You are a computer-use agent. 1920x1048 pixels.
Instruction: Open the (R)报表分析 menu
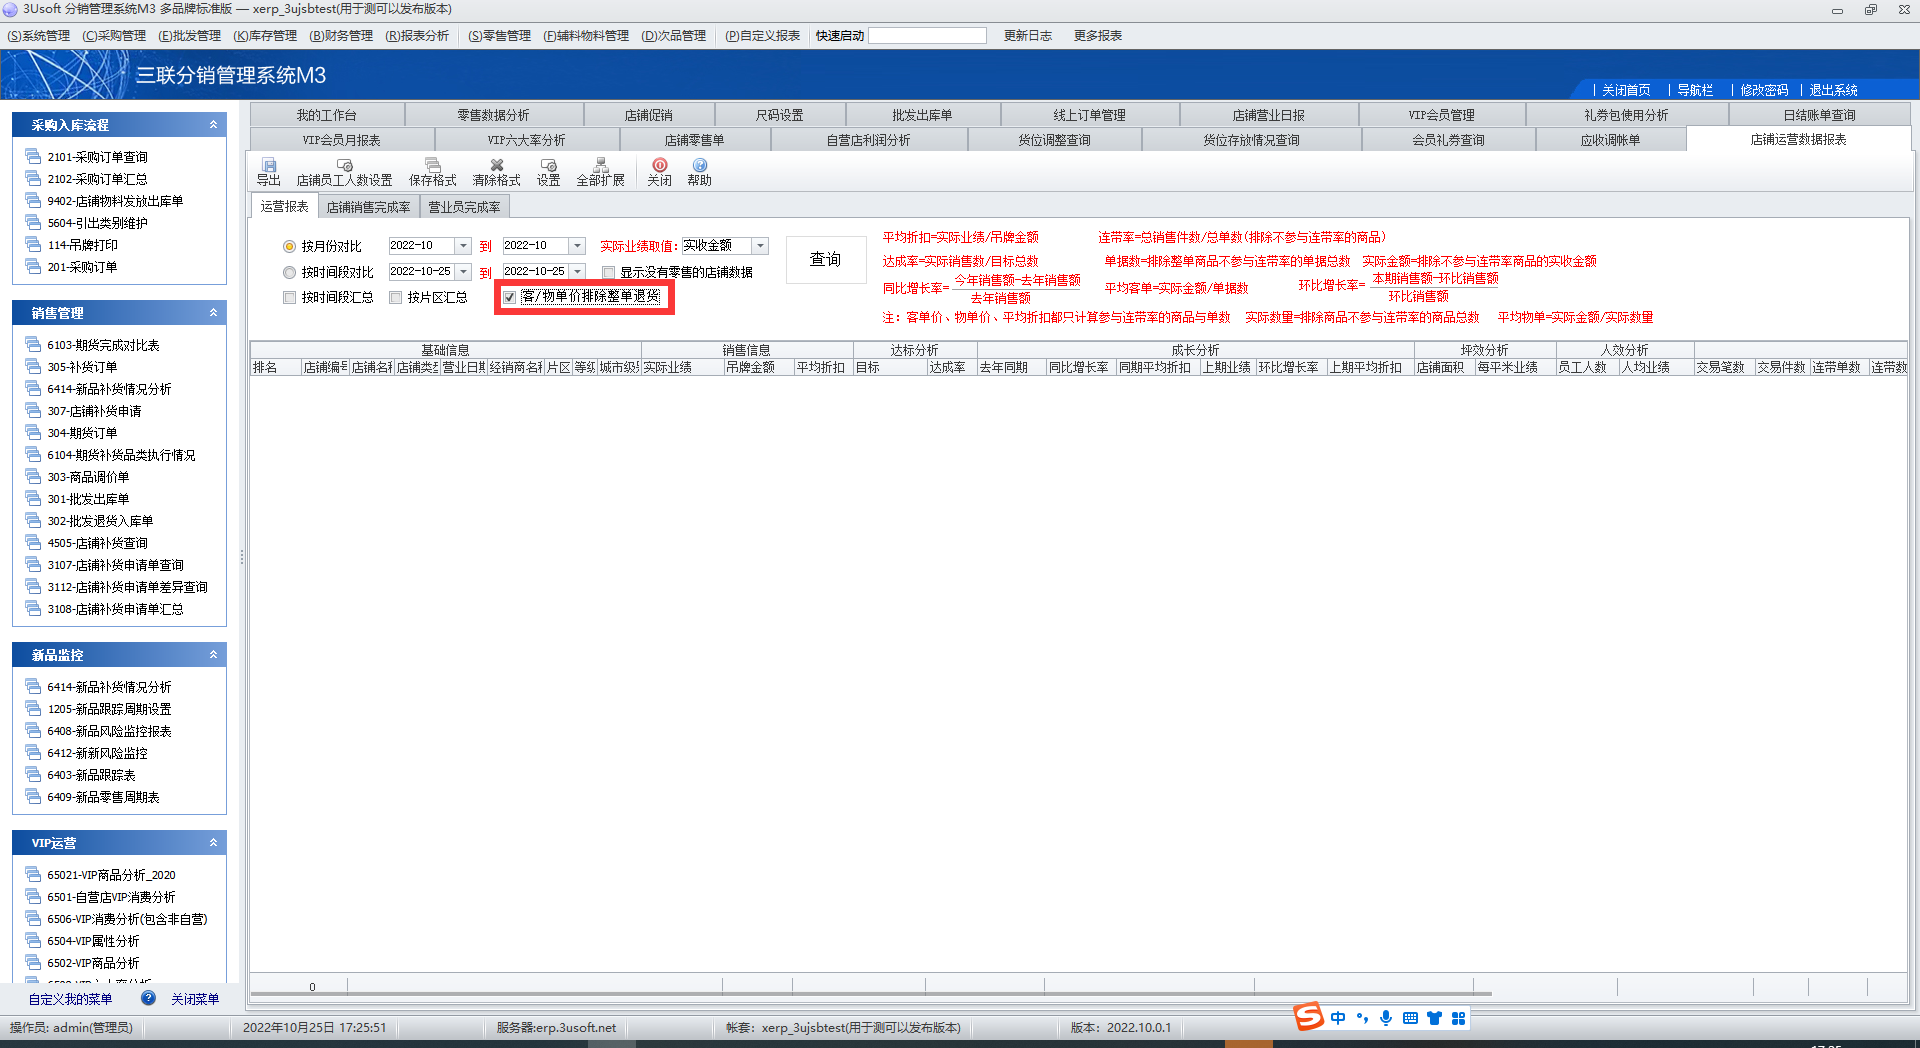coord(417,36)
